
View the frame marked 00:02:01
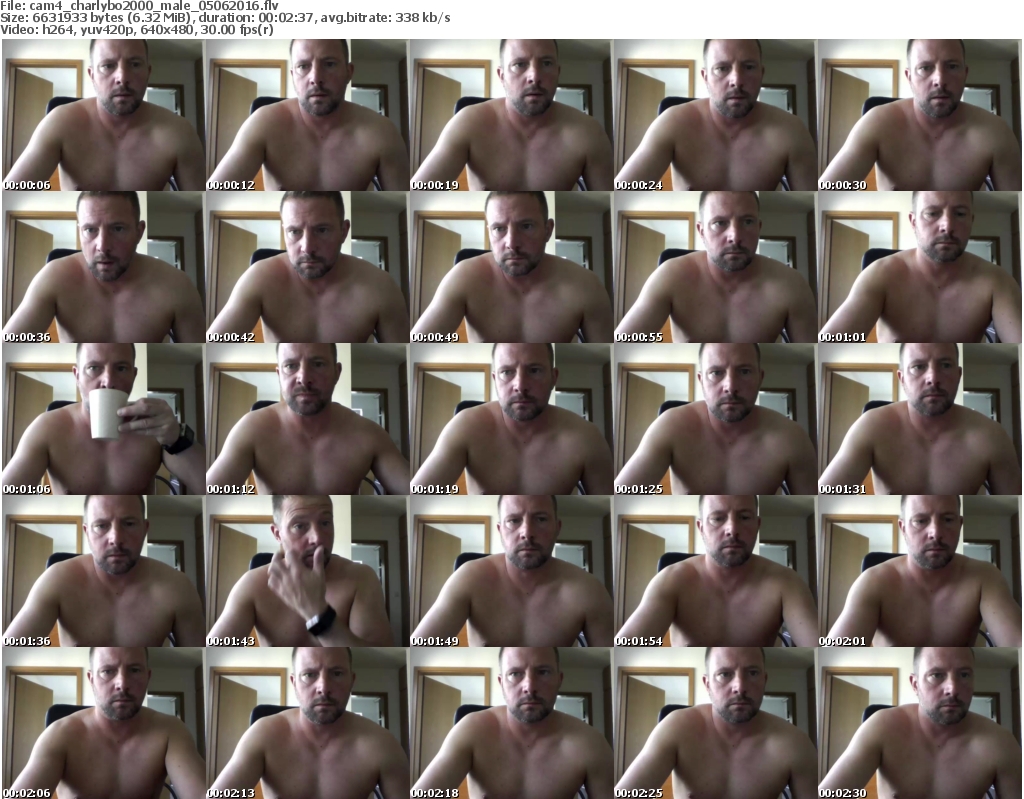point(919,571)
